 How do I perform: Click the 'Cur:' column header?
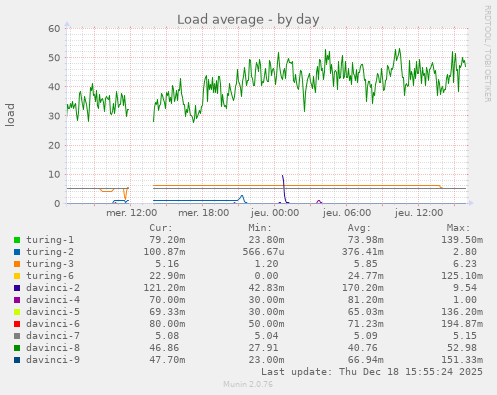(x=161, y=228)
